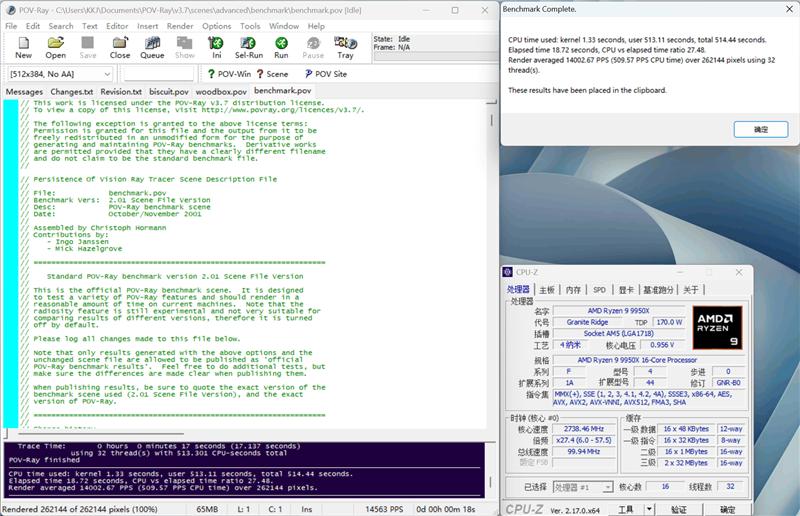Switch to the Changes.txt tab
The height and width of the screenshot is (516, 800).
pyautogui.click(x=71, y=92)
